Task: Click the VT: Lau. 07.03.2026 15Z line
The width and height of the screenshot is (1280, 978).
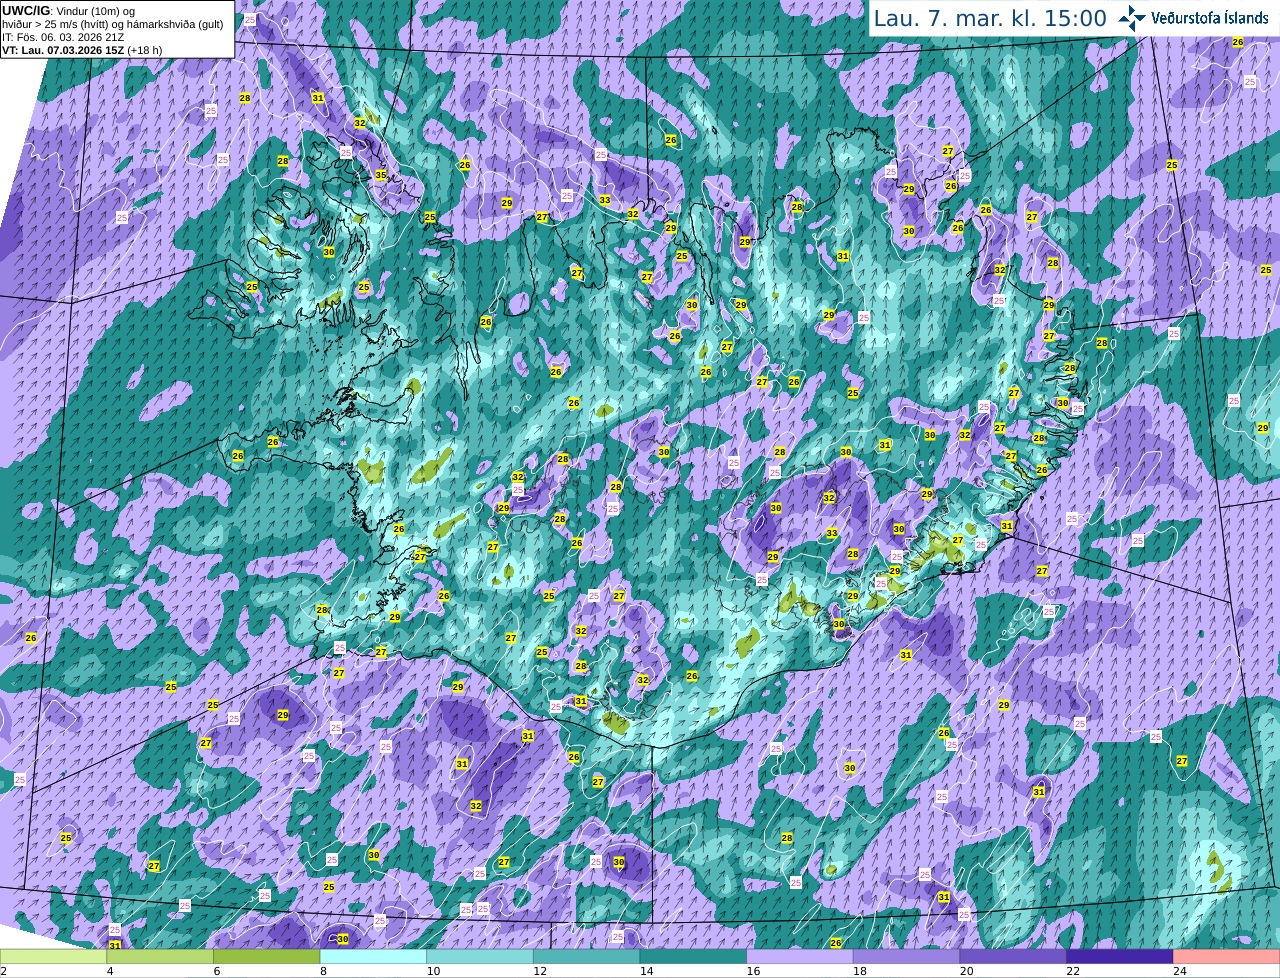Action: coord(82,50)
